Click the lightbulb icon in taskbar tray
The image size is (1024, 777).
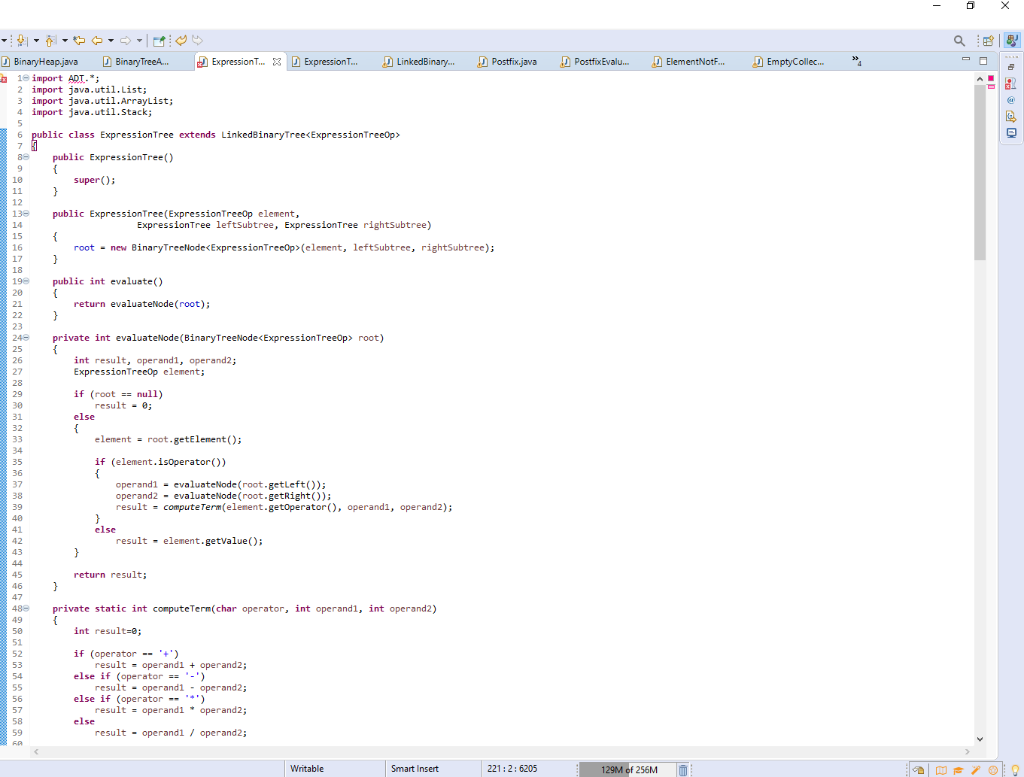point(1015,767)
